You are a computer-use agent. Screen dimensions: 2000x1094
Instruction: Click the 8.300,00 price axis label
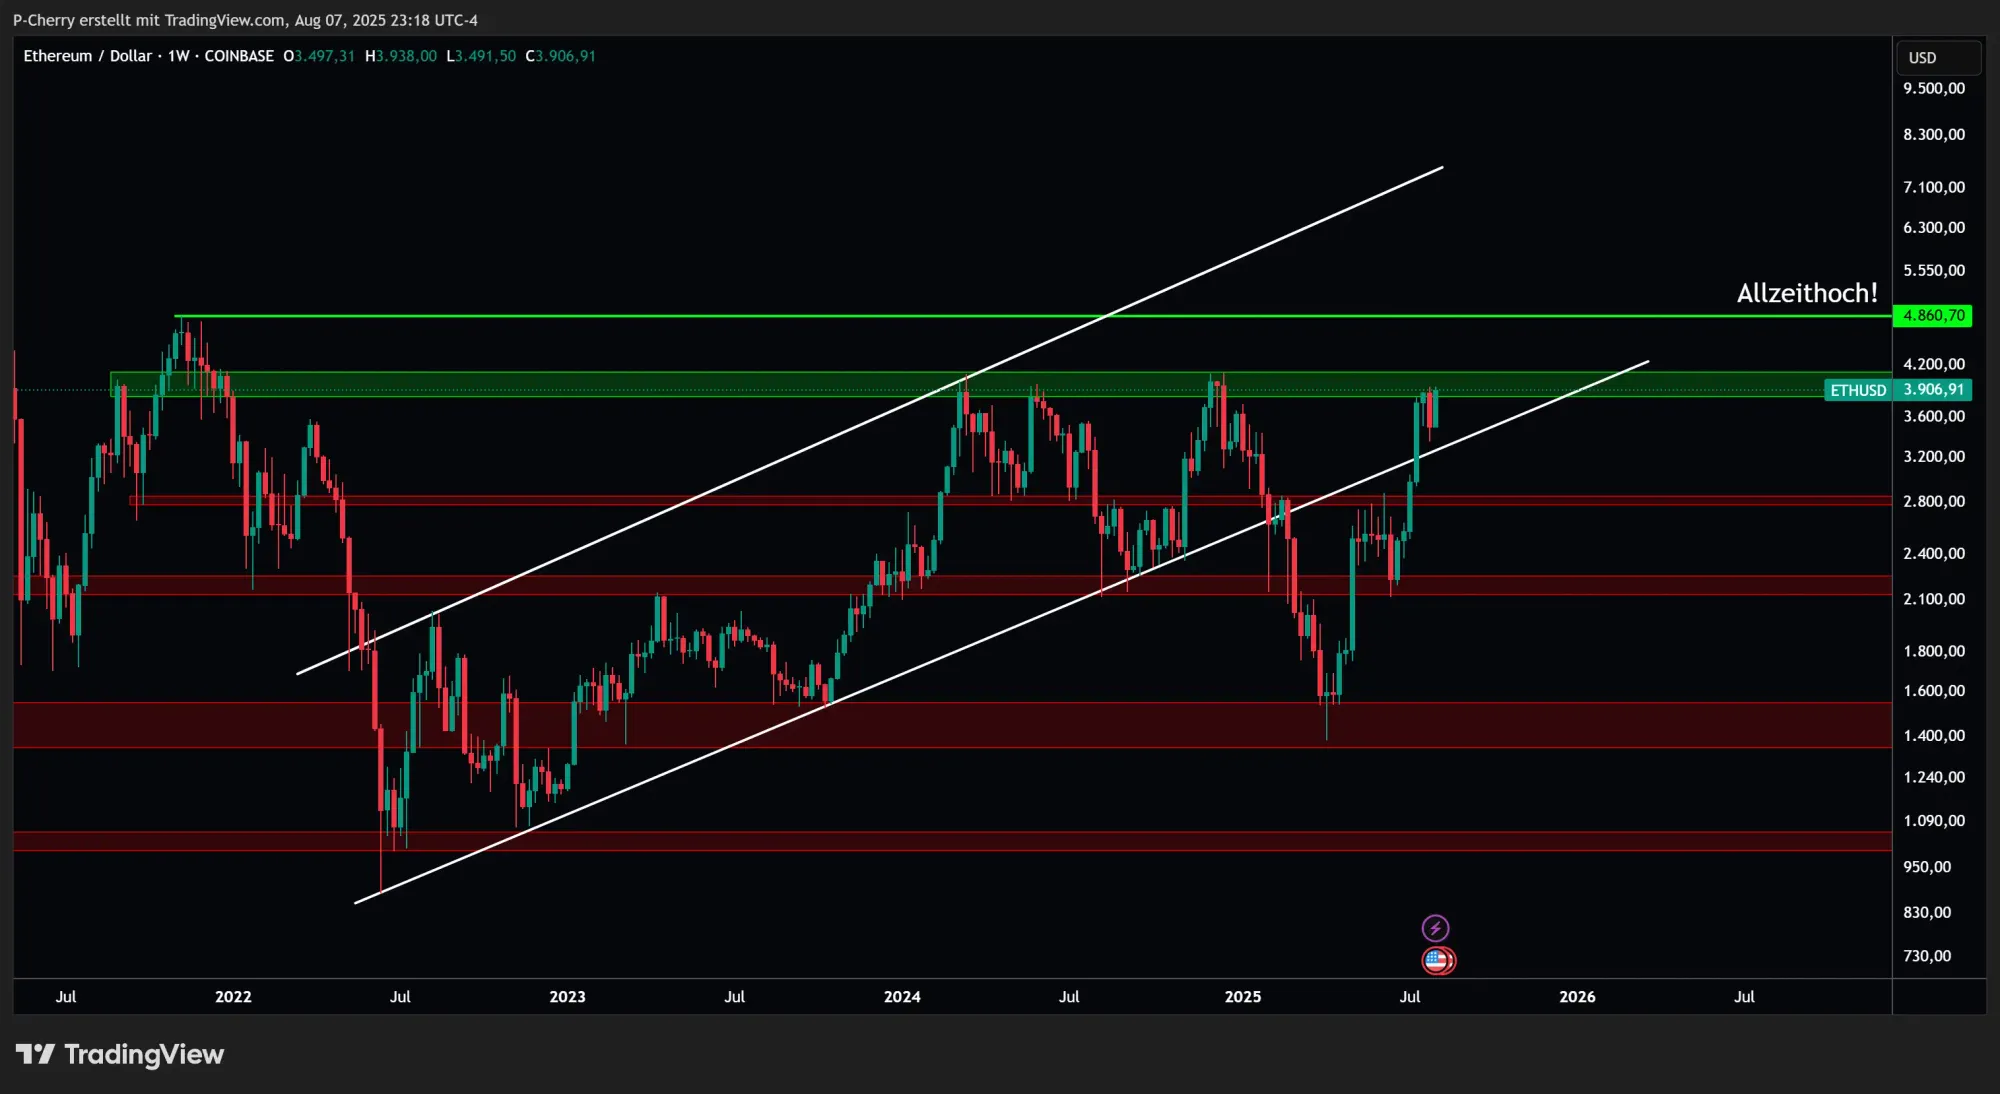1934,134
